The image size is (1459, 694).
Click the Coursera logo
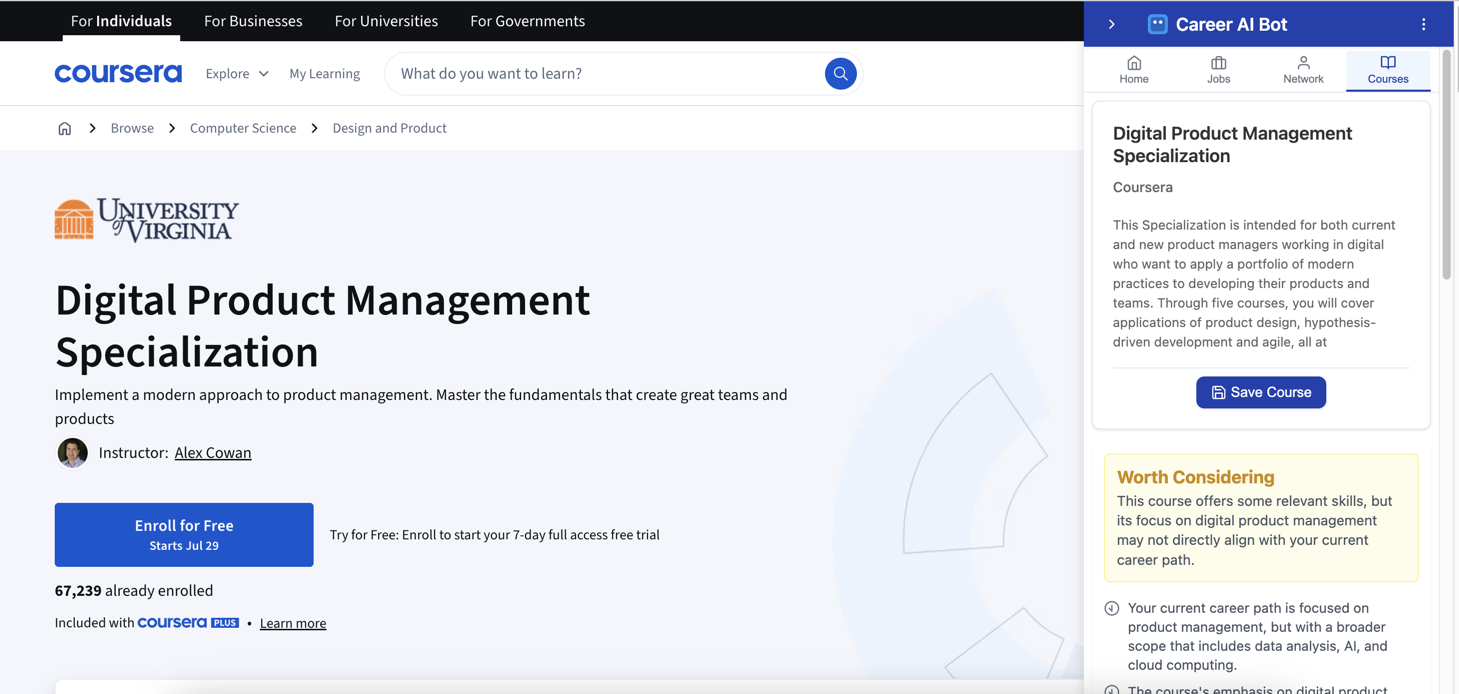(x=118, y=73)
